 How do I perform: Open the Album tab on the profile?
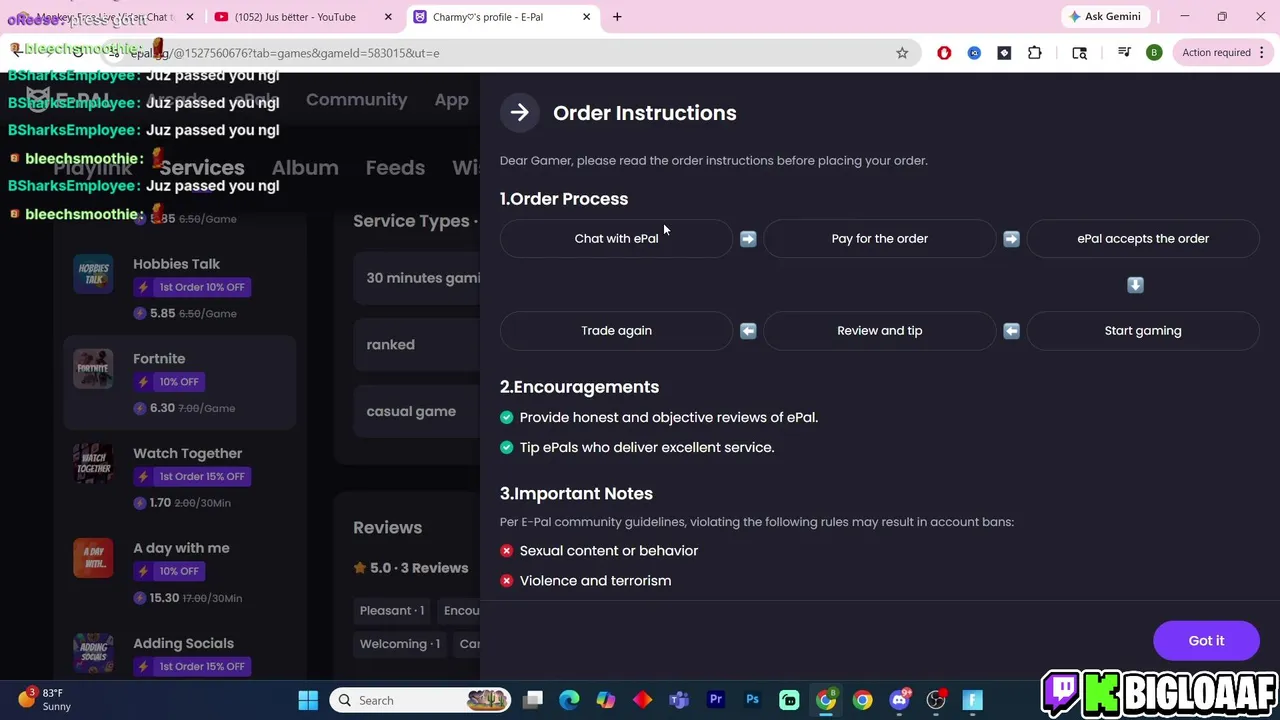[305, 168]
